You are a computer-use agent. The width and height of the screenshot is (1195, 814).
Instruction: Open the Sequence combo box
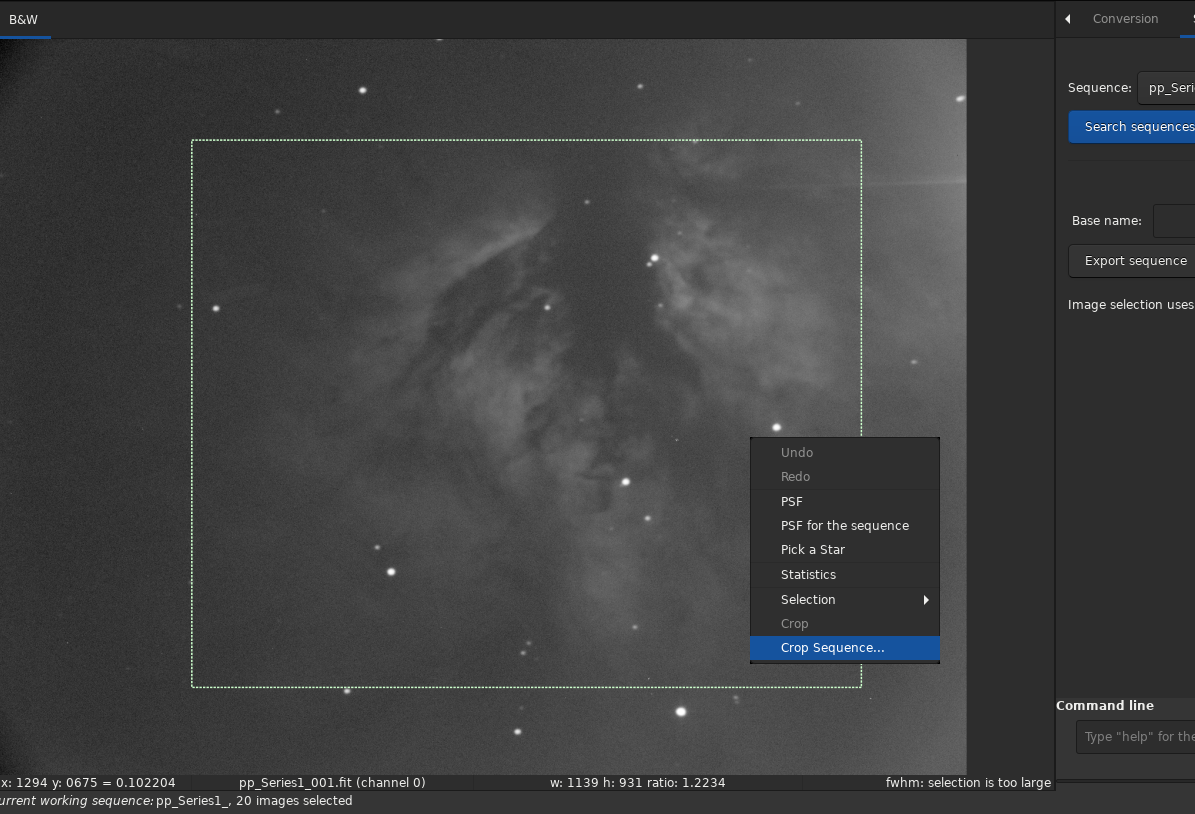(x=1166, y=88)
